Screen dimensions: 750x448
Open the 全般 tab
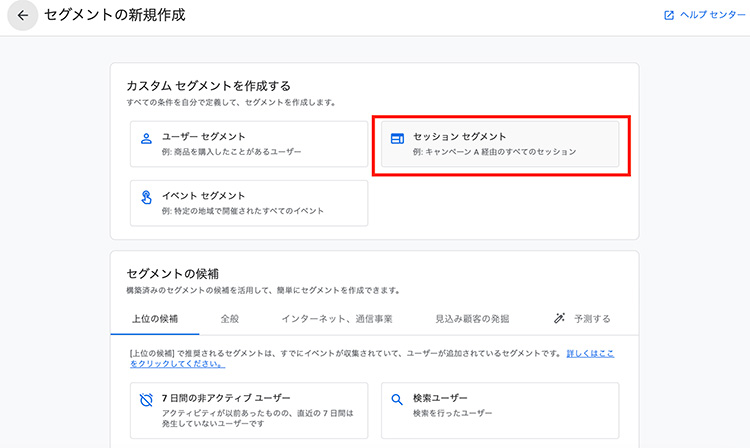[x=230, y=319]
